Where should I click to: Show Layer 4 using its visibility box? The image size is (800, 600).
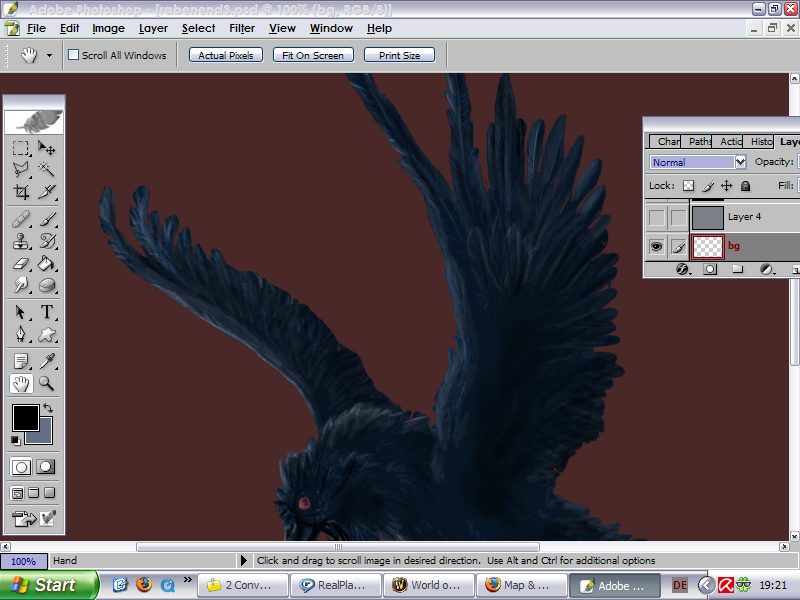(657, 217)
